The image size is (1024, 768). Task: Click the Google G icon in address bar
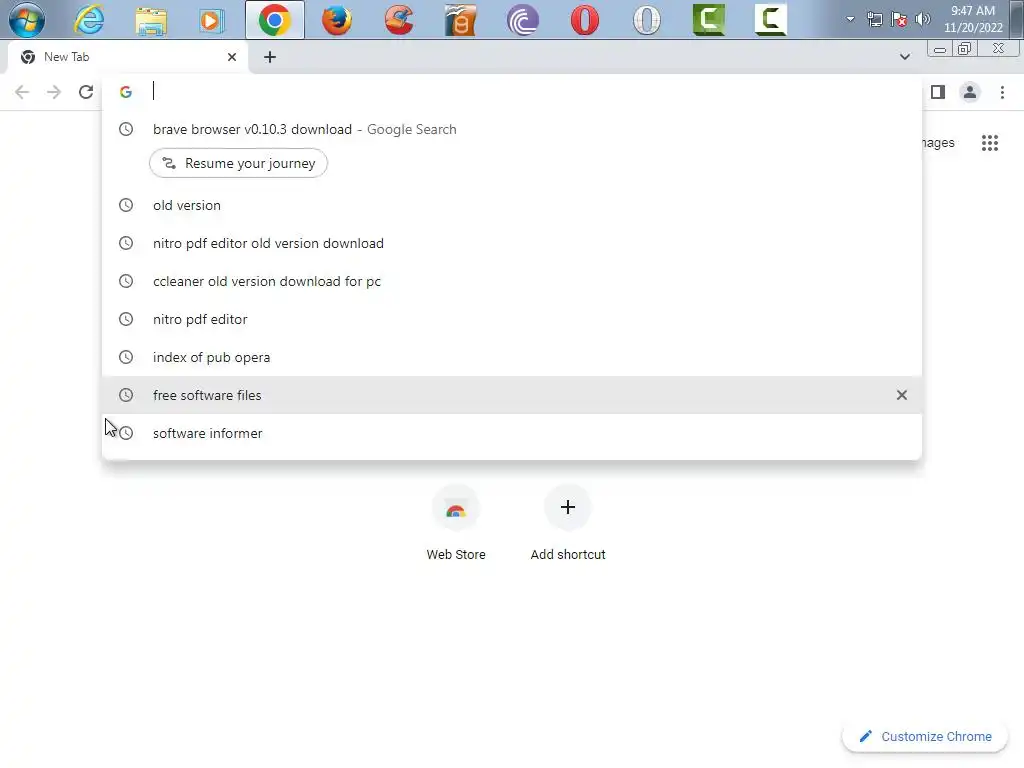126,92
